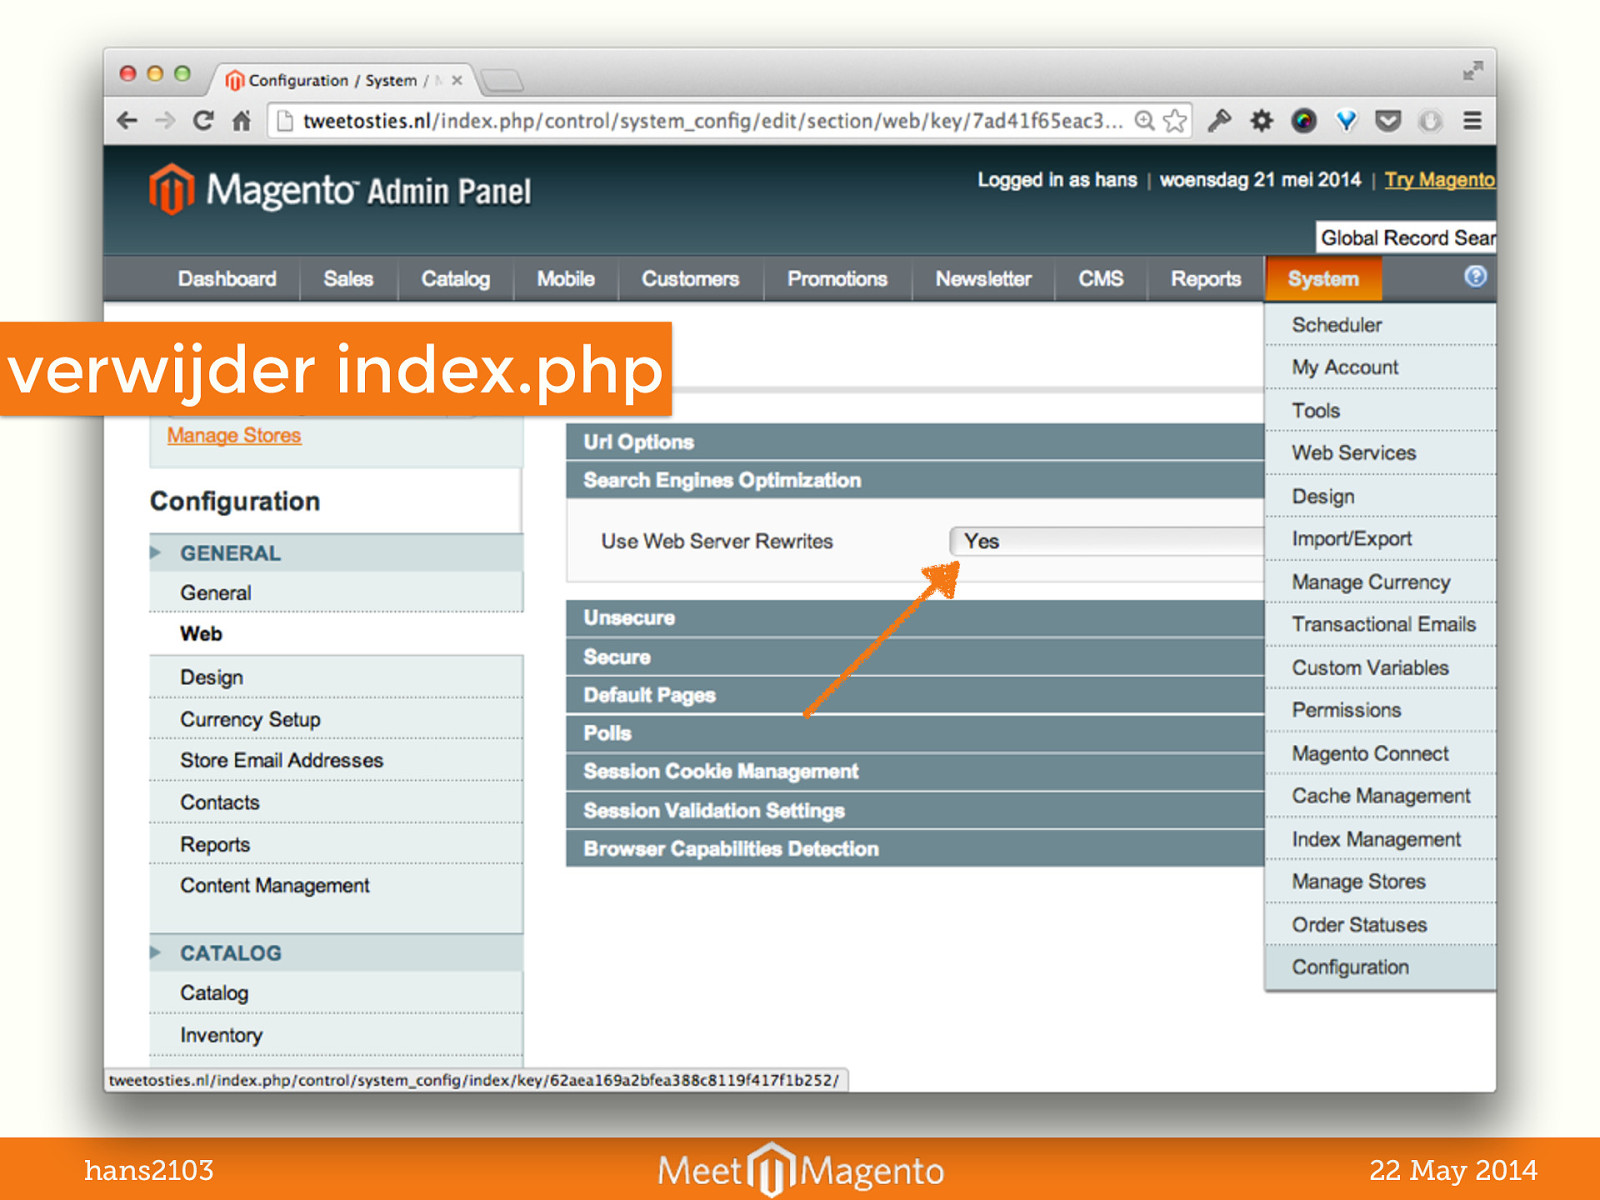Click the blue help question mark icon
The height and width of the screenshot is (1200, 1600).
(x=1475, y=277)
